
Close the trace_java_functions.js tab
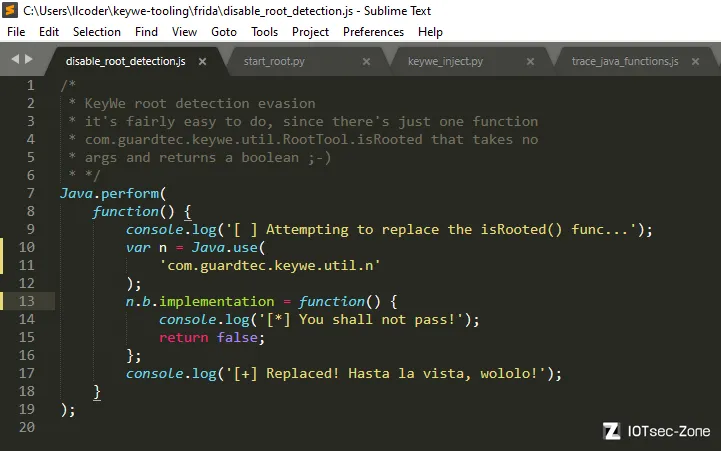[695, 61]
